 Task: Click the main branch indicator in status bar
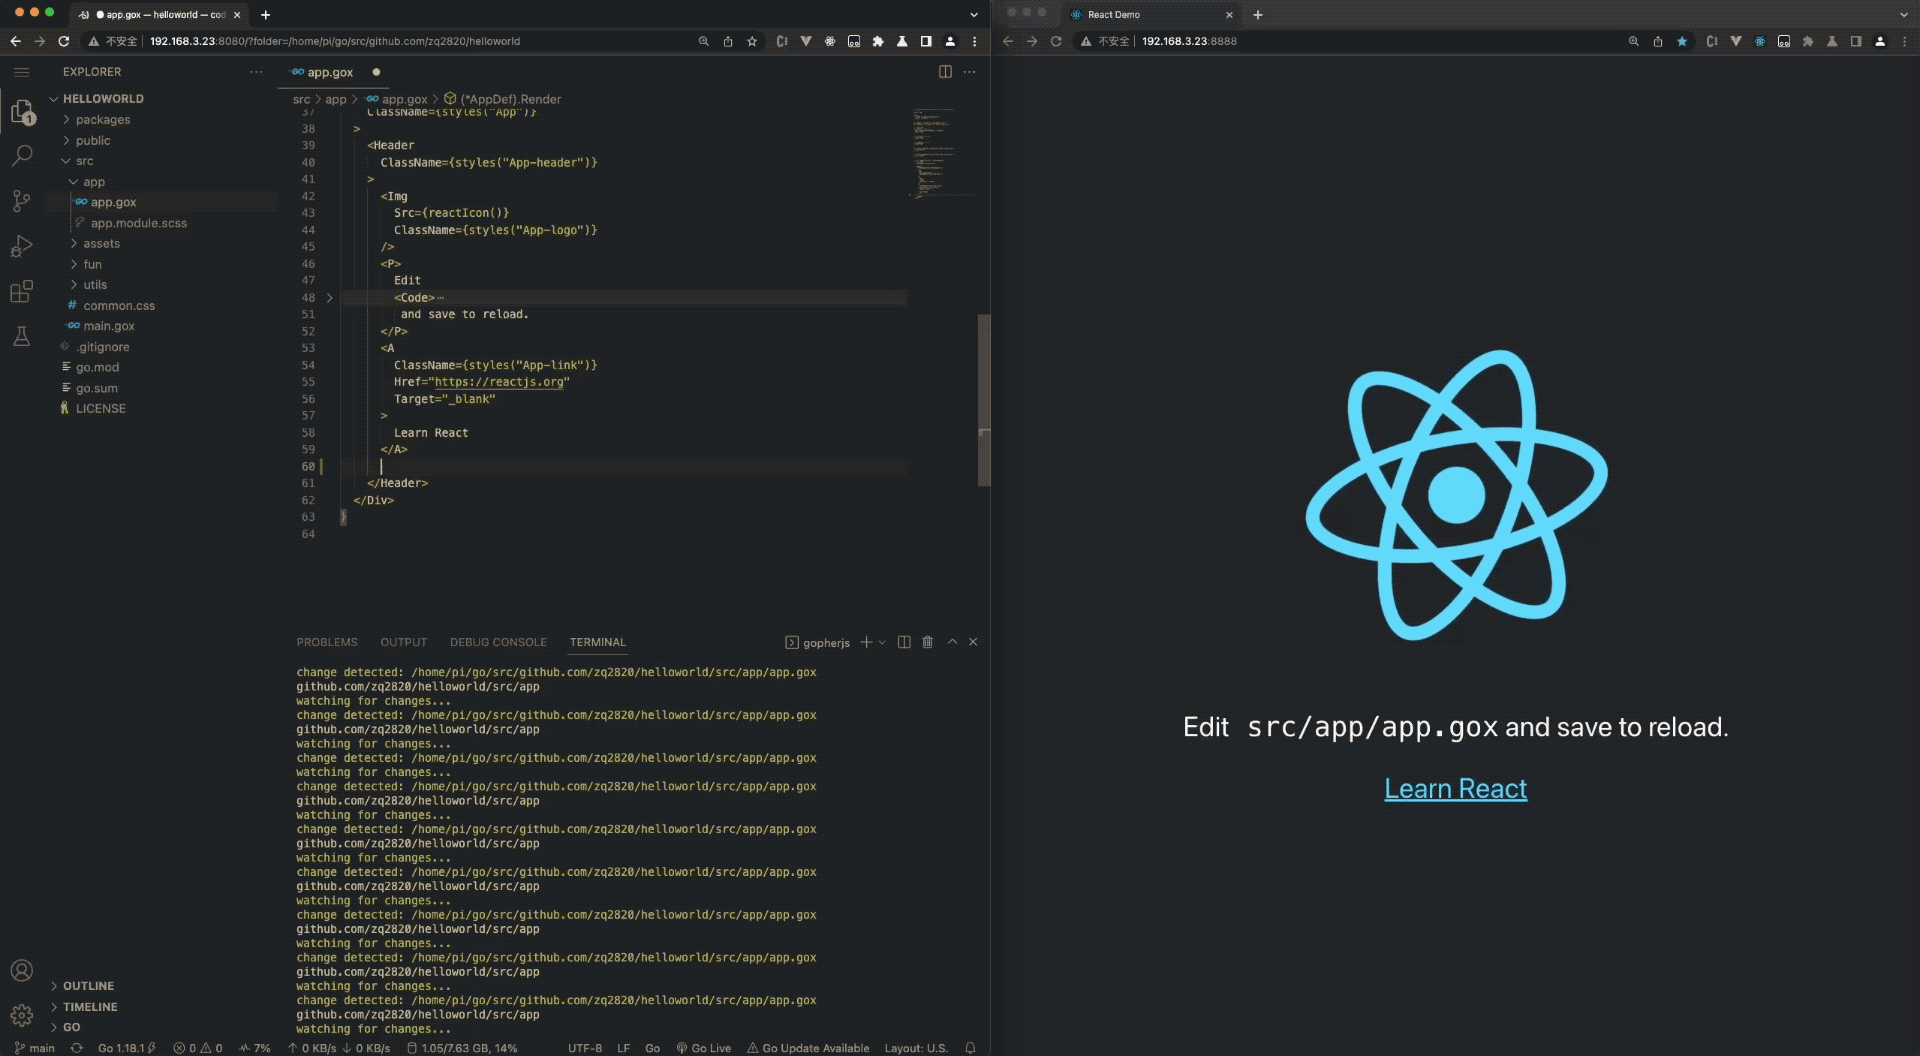click(x=35, y=1048)
